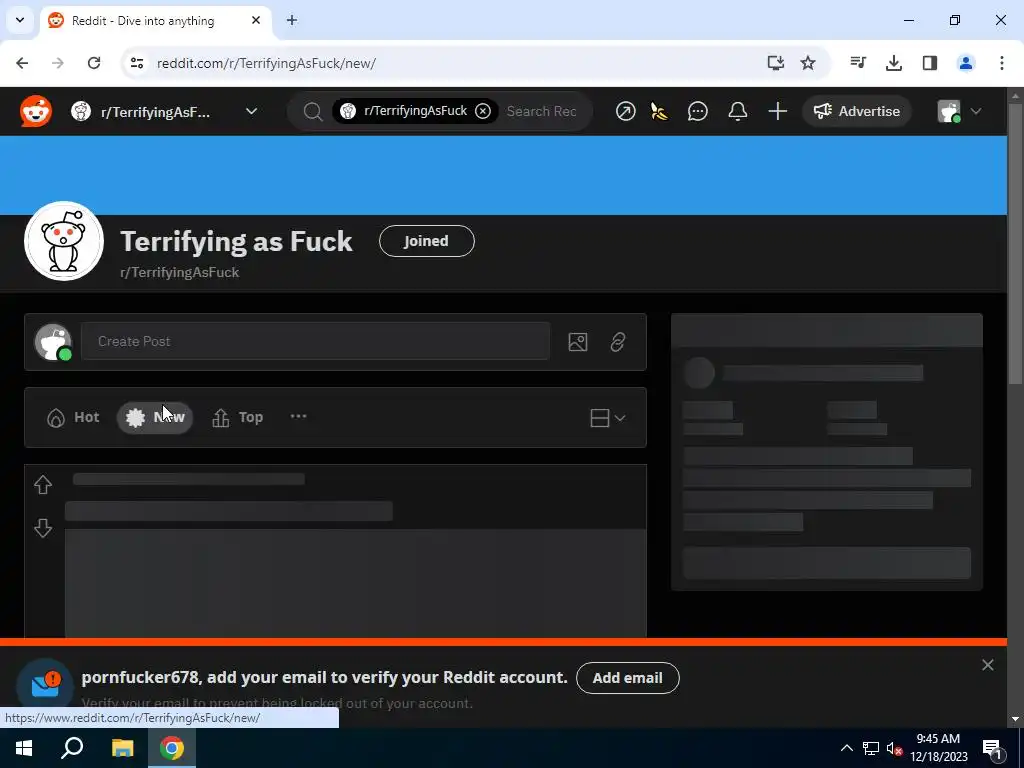
Task: Click the address bar URL
Action: pyautogui.click(x=266, y=63)
